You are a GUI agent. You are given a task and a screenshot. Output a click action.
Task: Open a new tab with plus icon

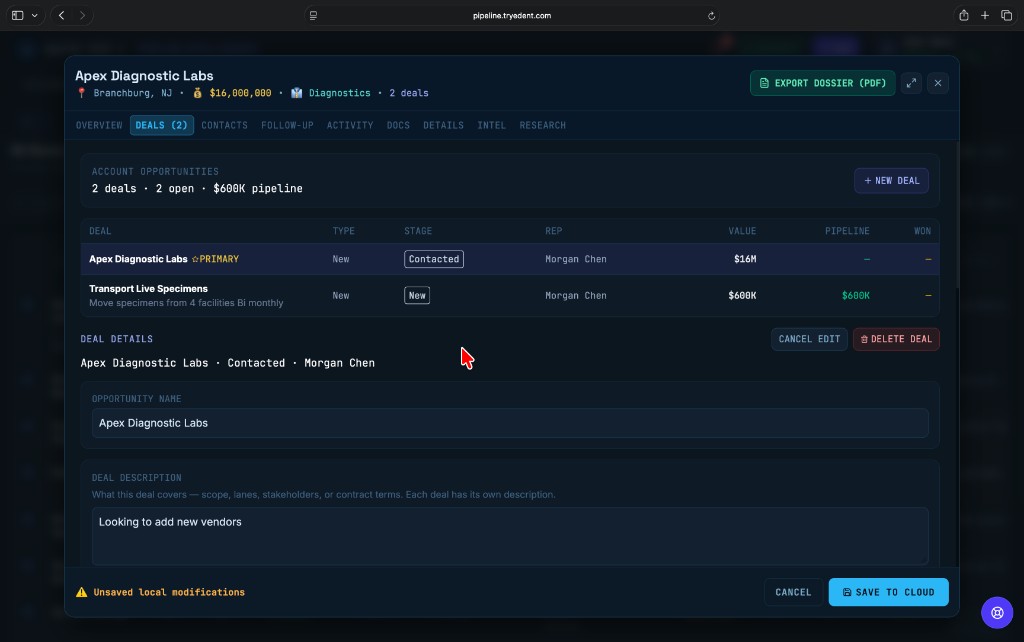coord(985,15)
